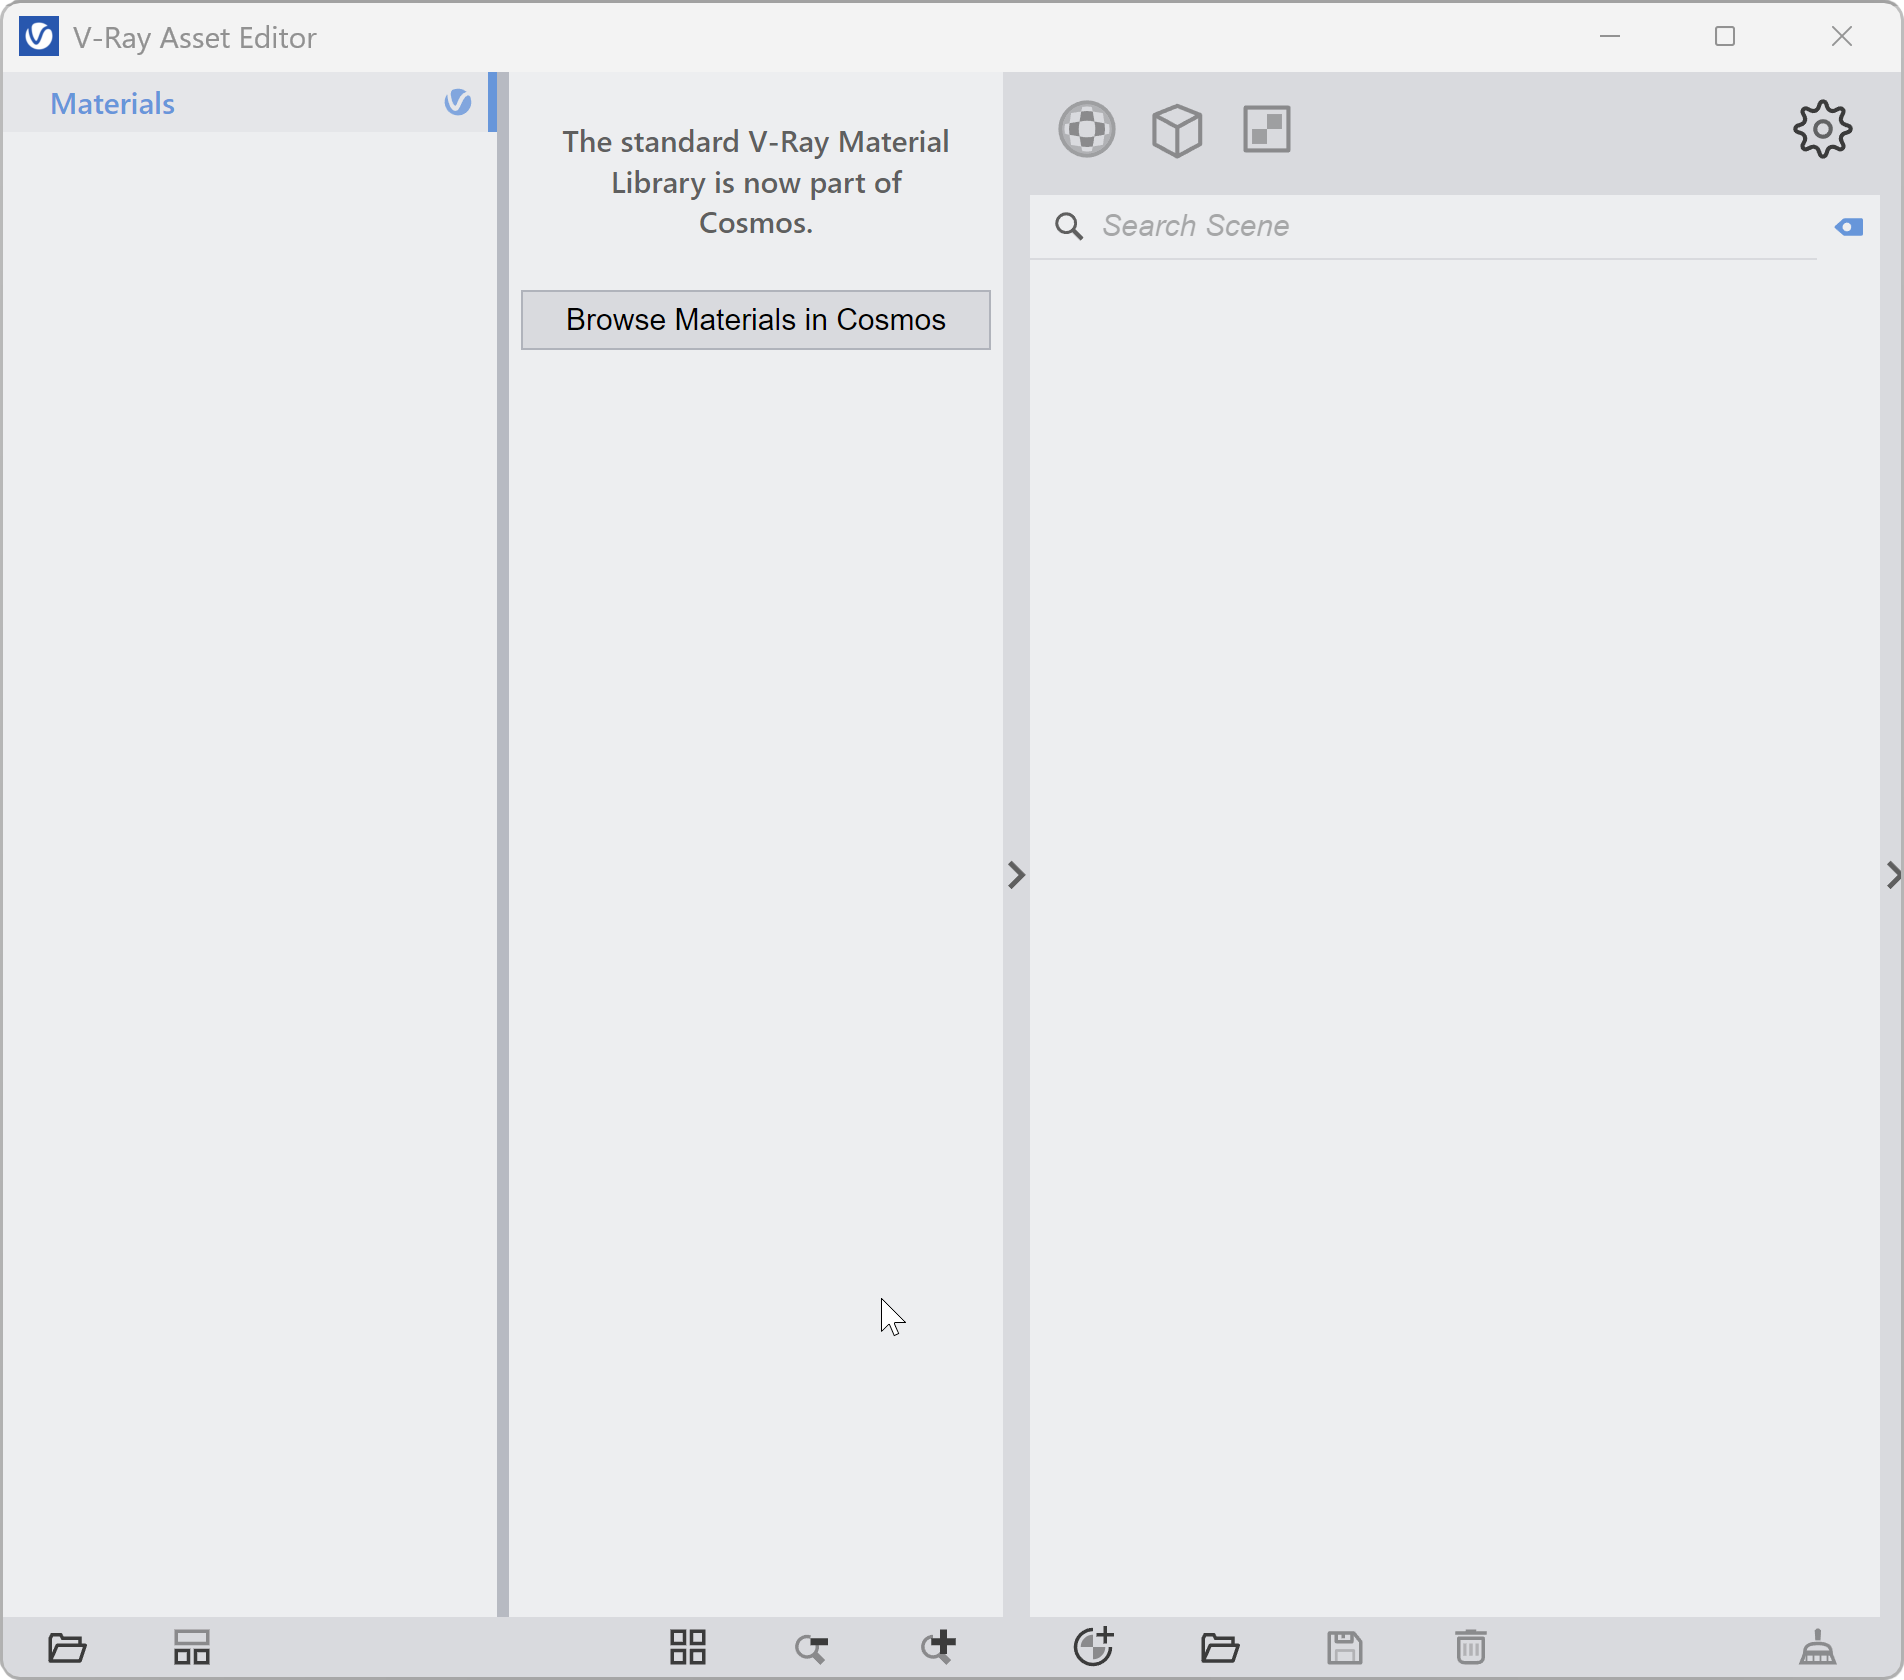Collapse the library panel with chevron
The image size is (1904, 1680).
1016,876
